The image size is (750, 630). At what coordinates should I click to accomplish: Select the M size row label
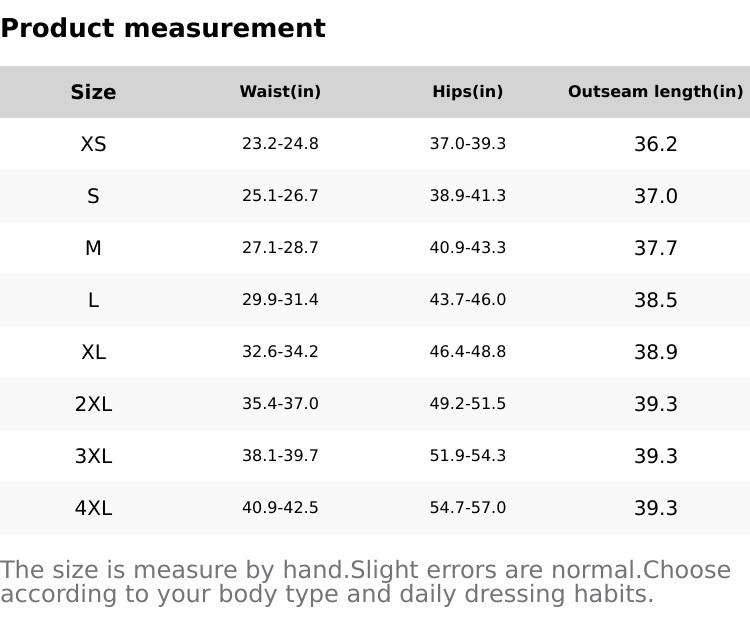[x=93, y=248]
